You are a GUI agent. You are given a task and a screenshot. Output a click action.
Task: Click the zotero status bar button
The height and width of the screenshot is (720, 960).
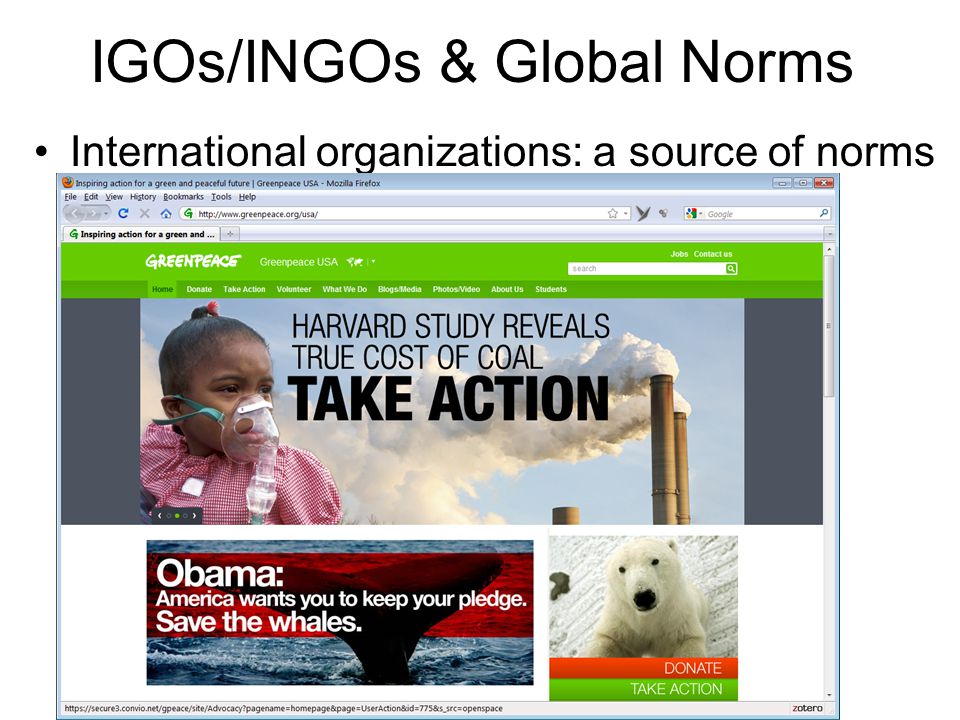tap(807, 708)
